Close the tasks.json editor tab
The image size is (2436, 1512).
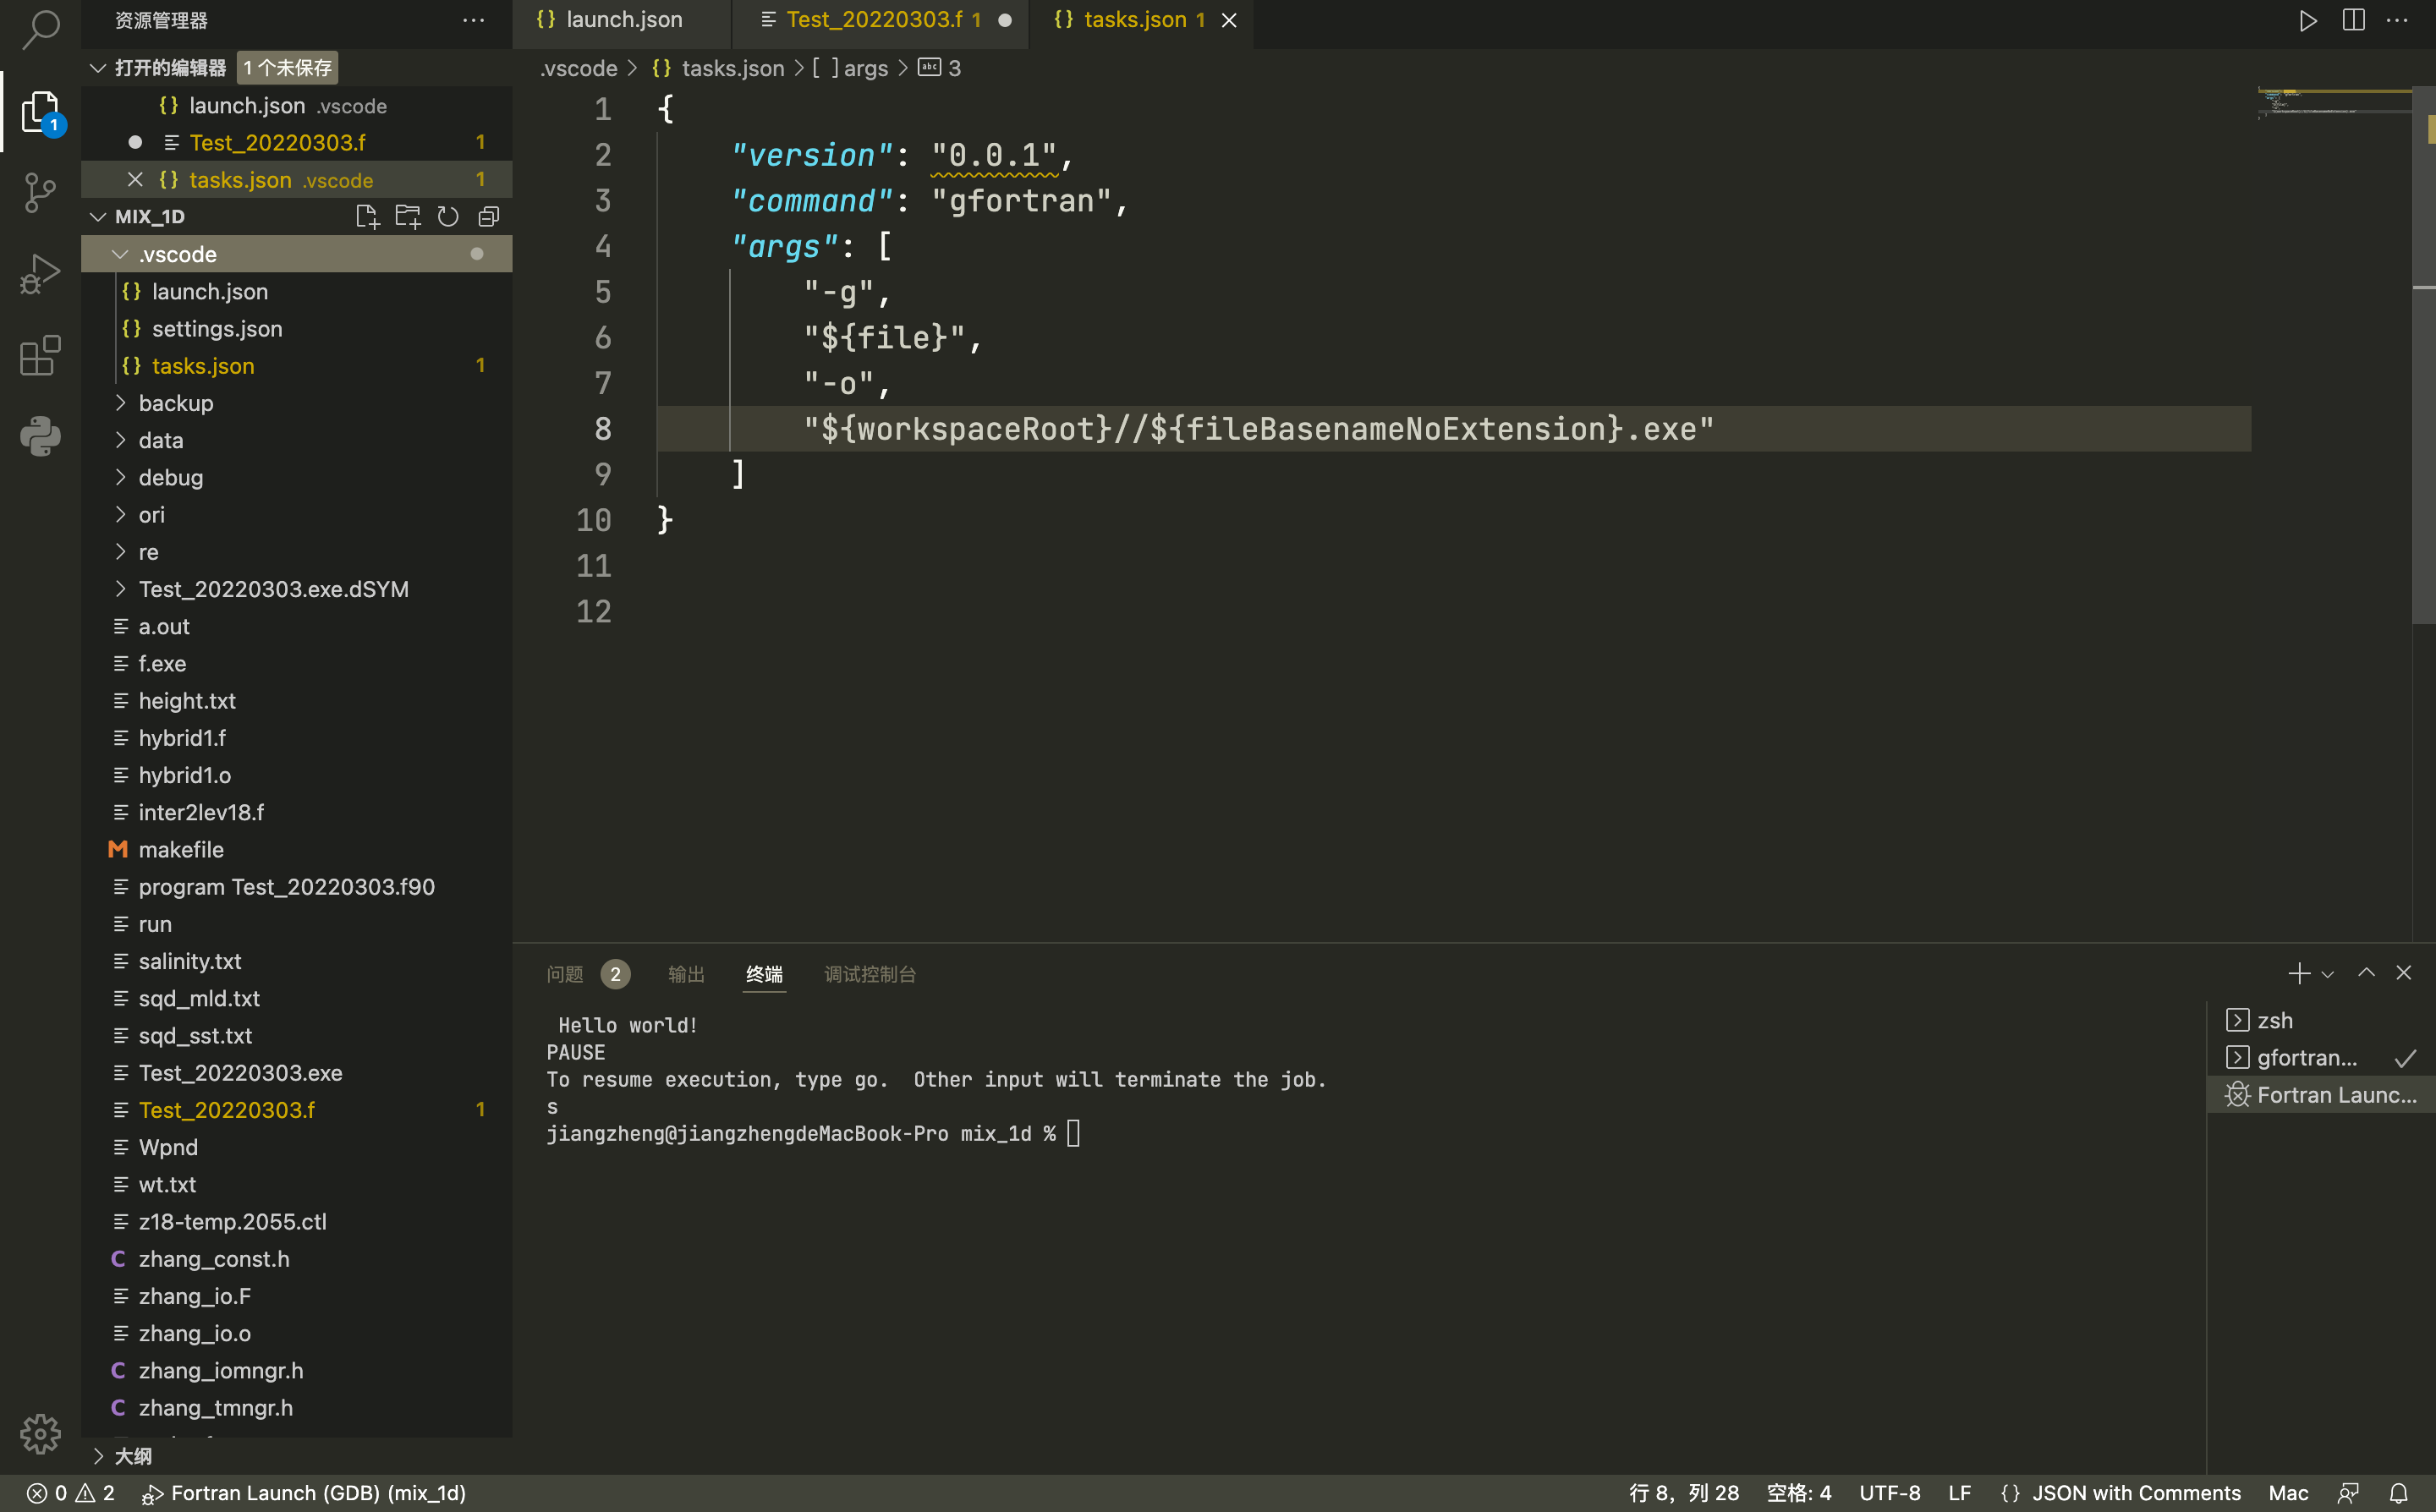pyautogui.click(x=1229, y=20)
